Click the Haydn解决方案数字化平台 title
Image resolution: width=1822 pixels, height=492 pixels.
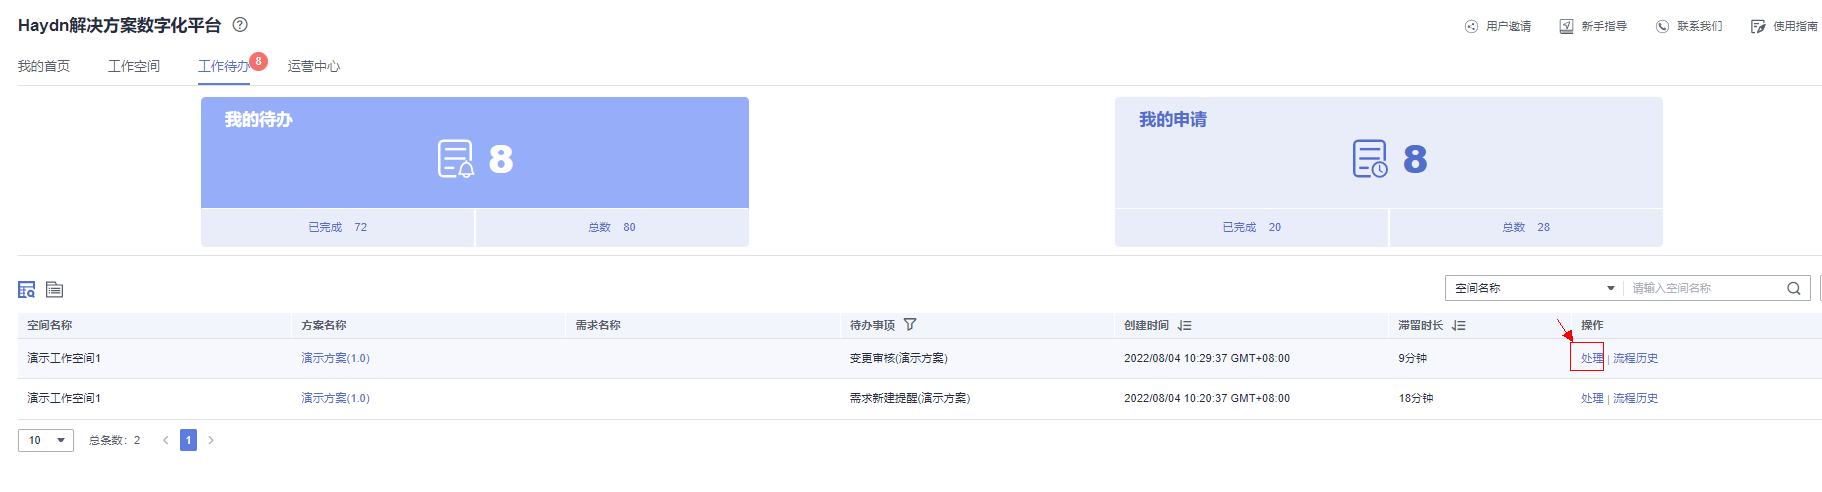point(119,25)
